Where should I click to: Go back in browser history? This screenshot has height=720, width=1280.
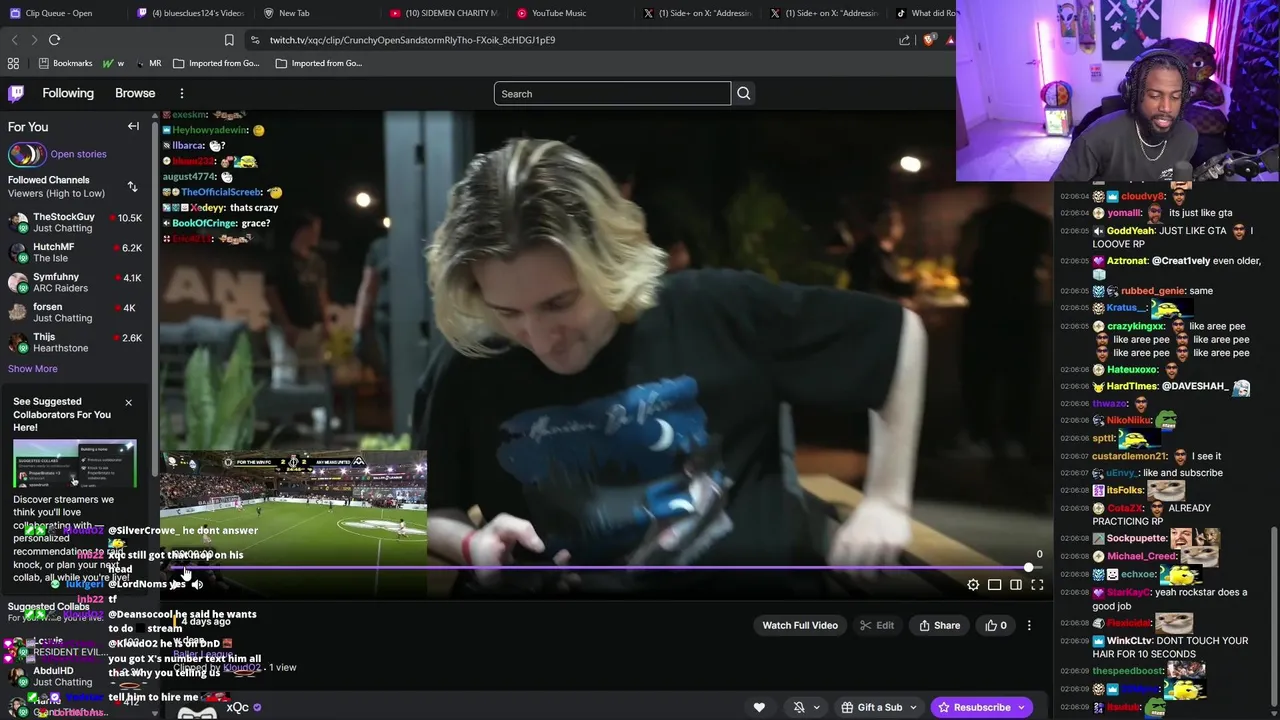pos(14,40)
